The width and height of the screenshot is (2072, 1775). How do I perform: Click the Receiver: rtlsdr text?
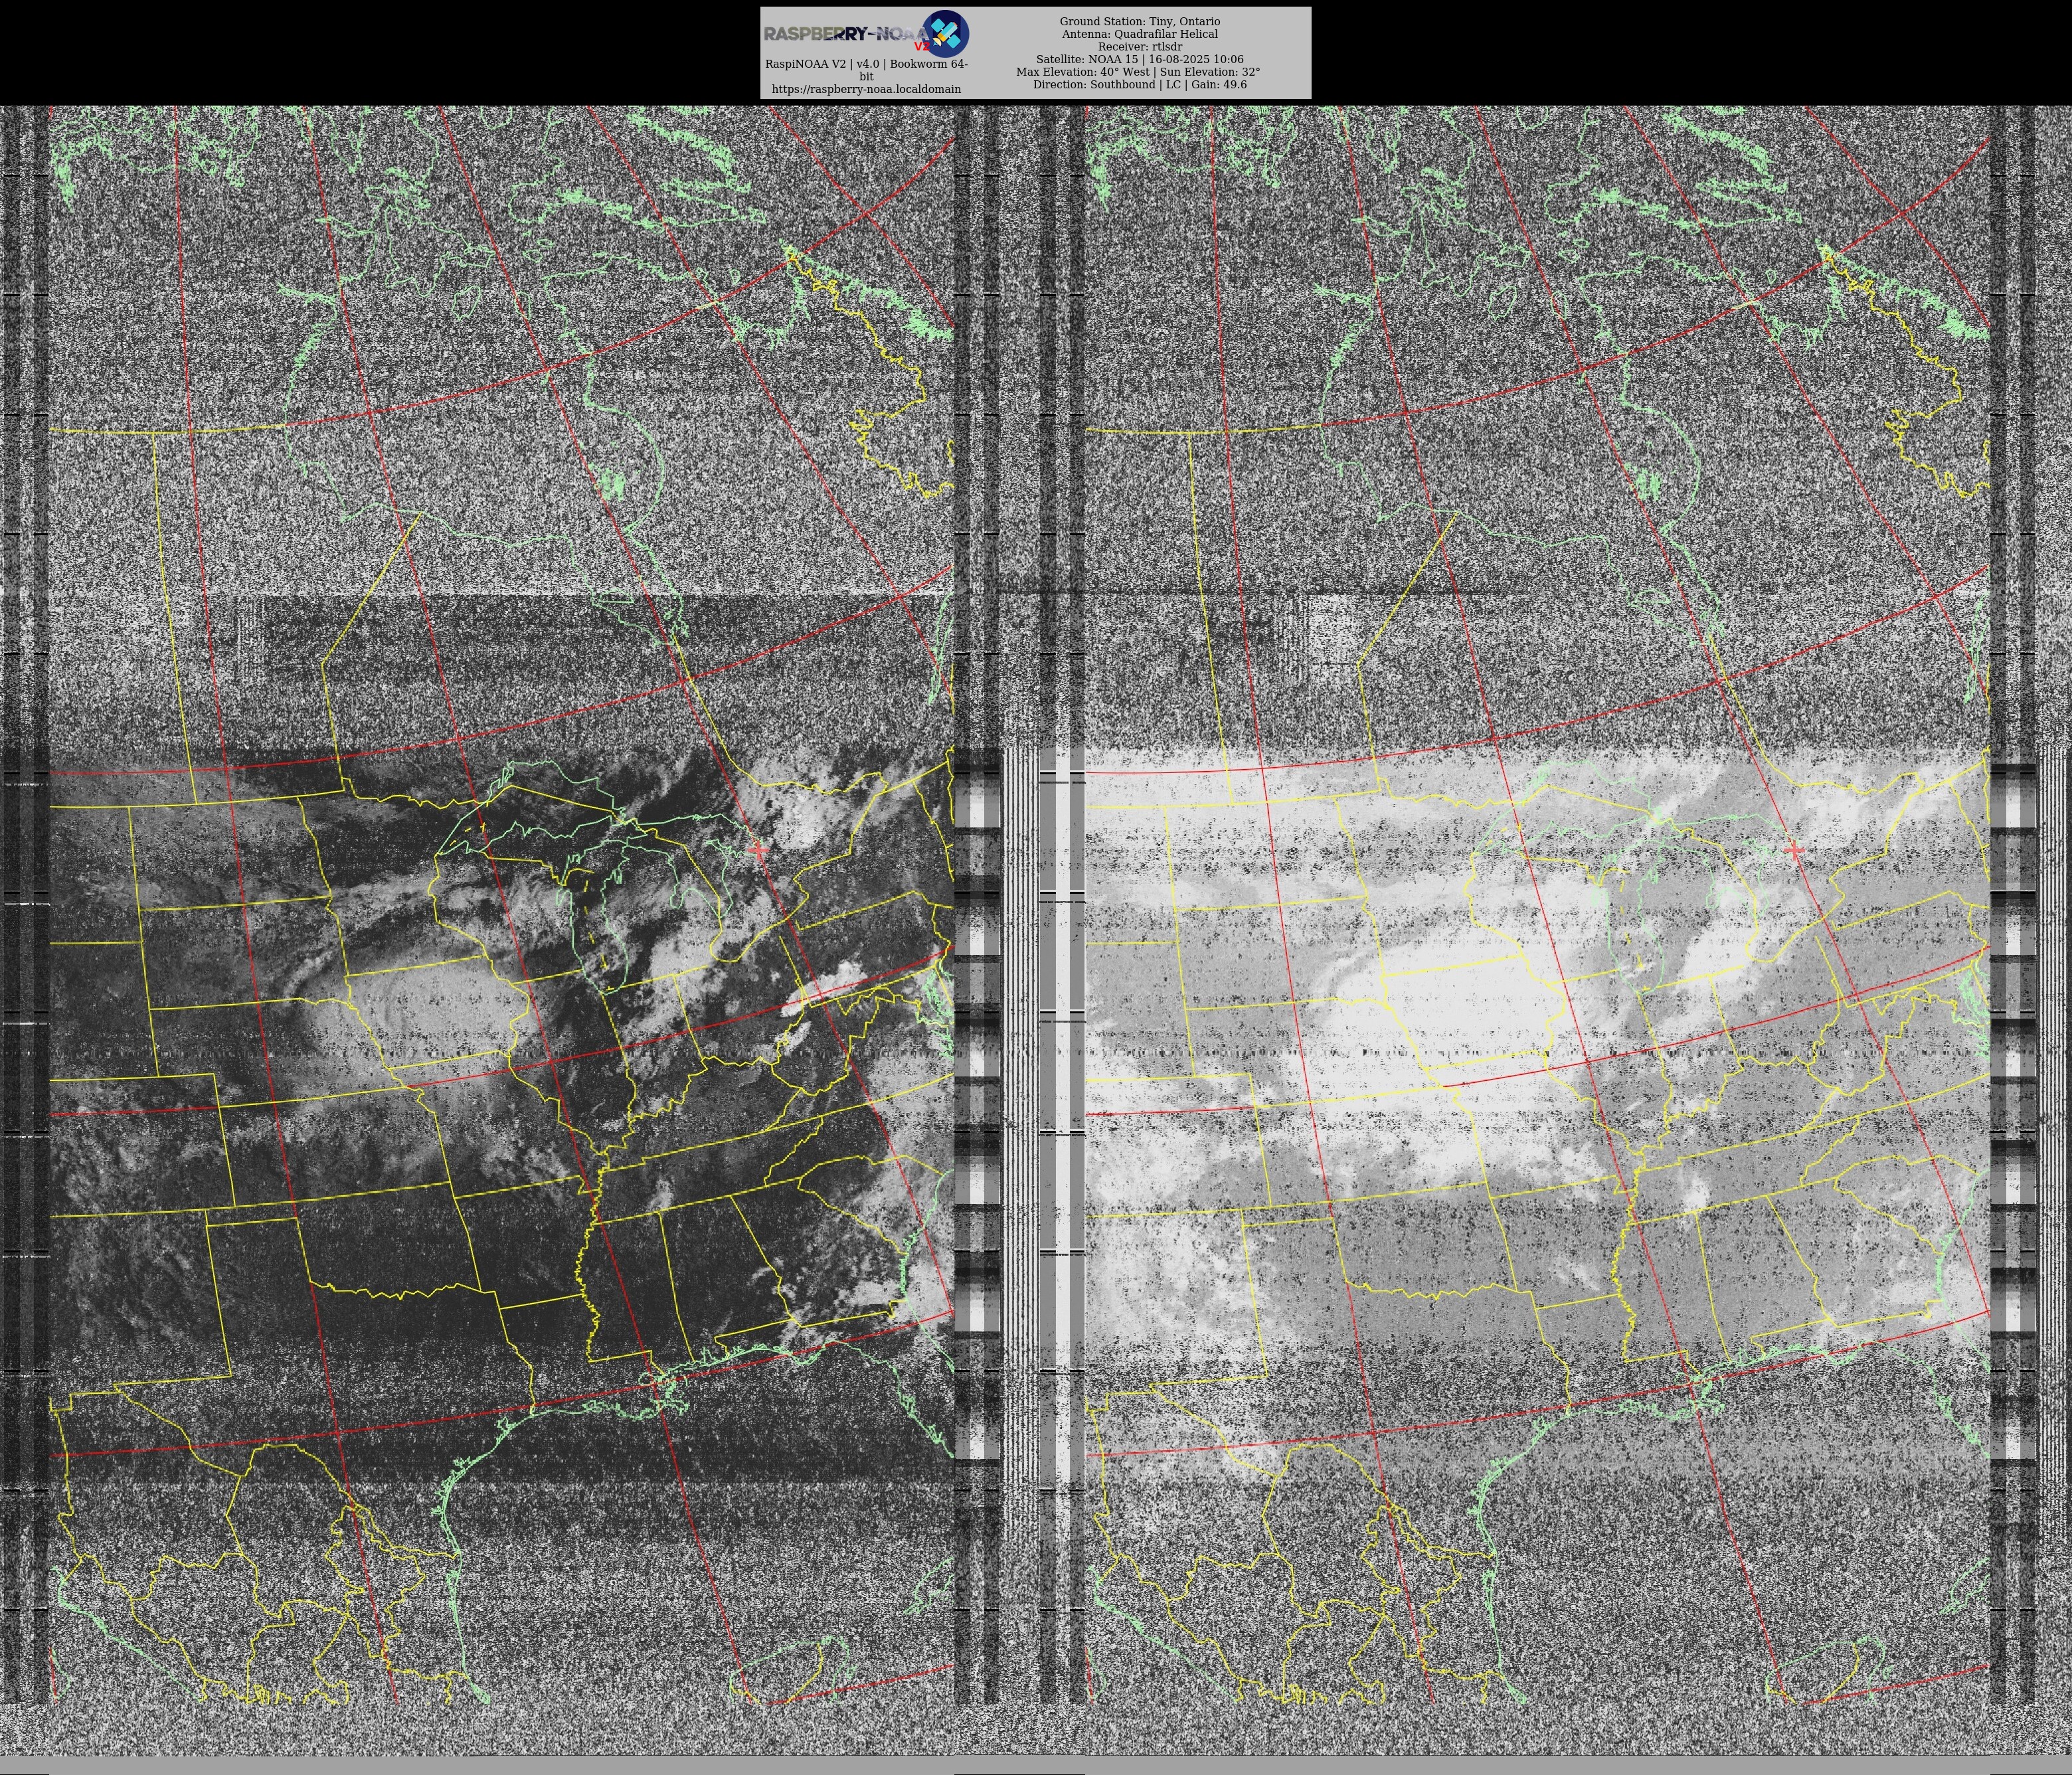click(x=1139, y=47)
